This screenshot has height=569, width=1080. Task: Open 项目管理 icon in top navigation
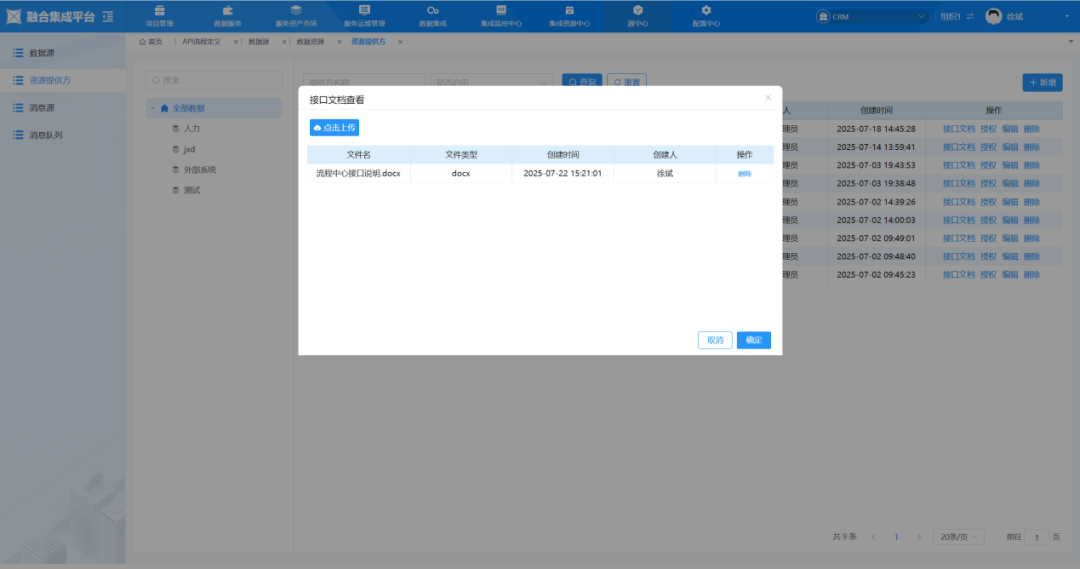click(159, 11)
